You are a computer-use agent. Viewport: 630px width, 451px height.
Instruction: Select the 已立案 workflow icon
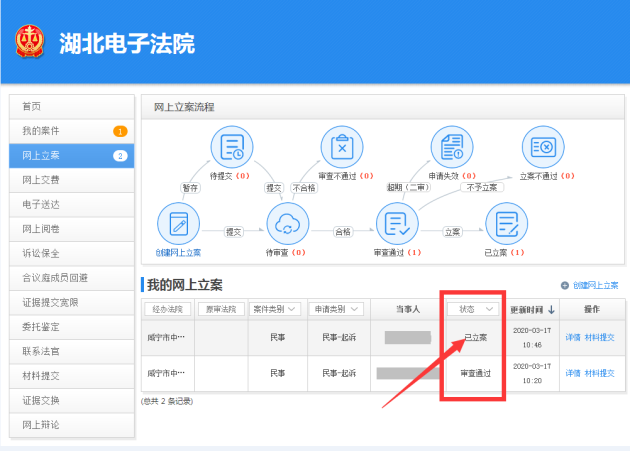(505, 224)
